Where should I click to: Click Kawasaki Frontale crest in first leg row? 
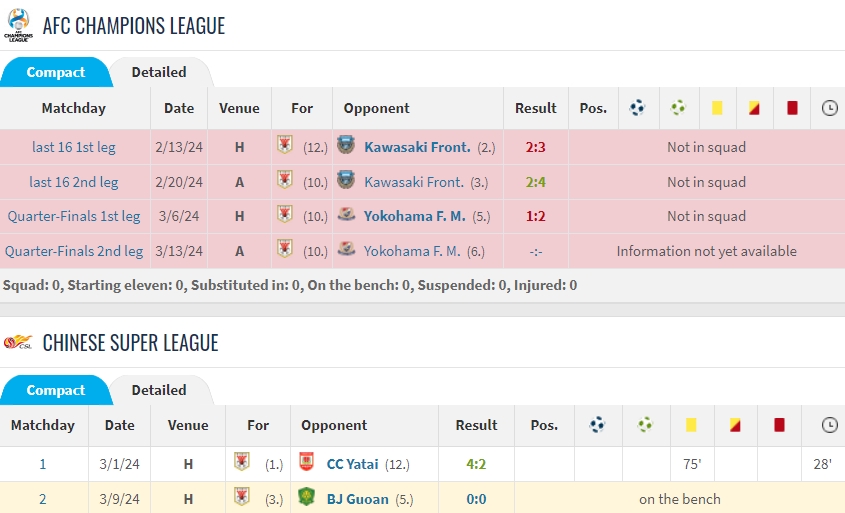click(x=346, y=146)
